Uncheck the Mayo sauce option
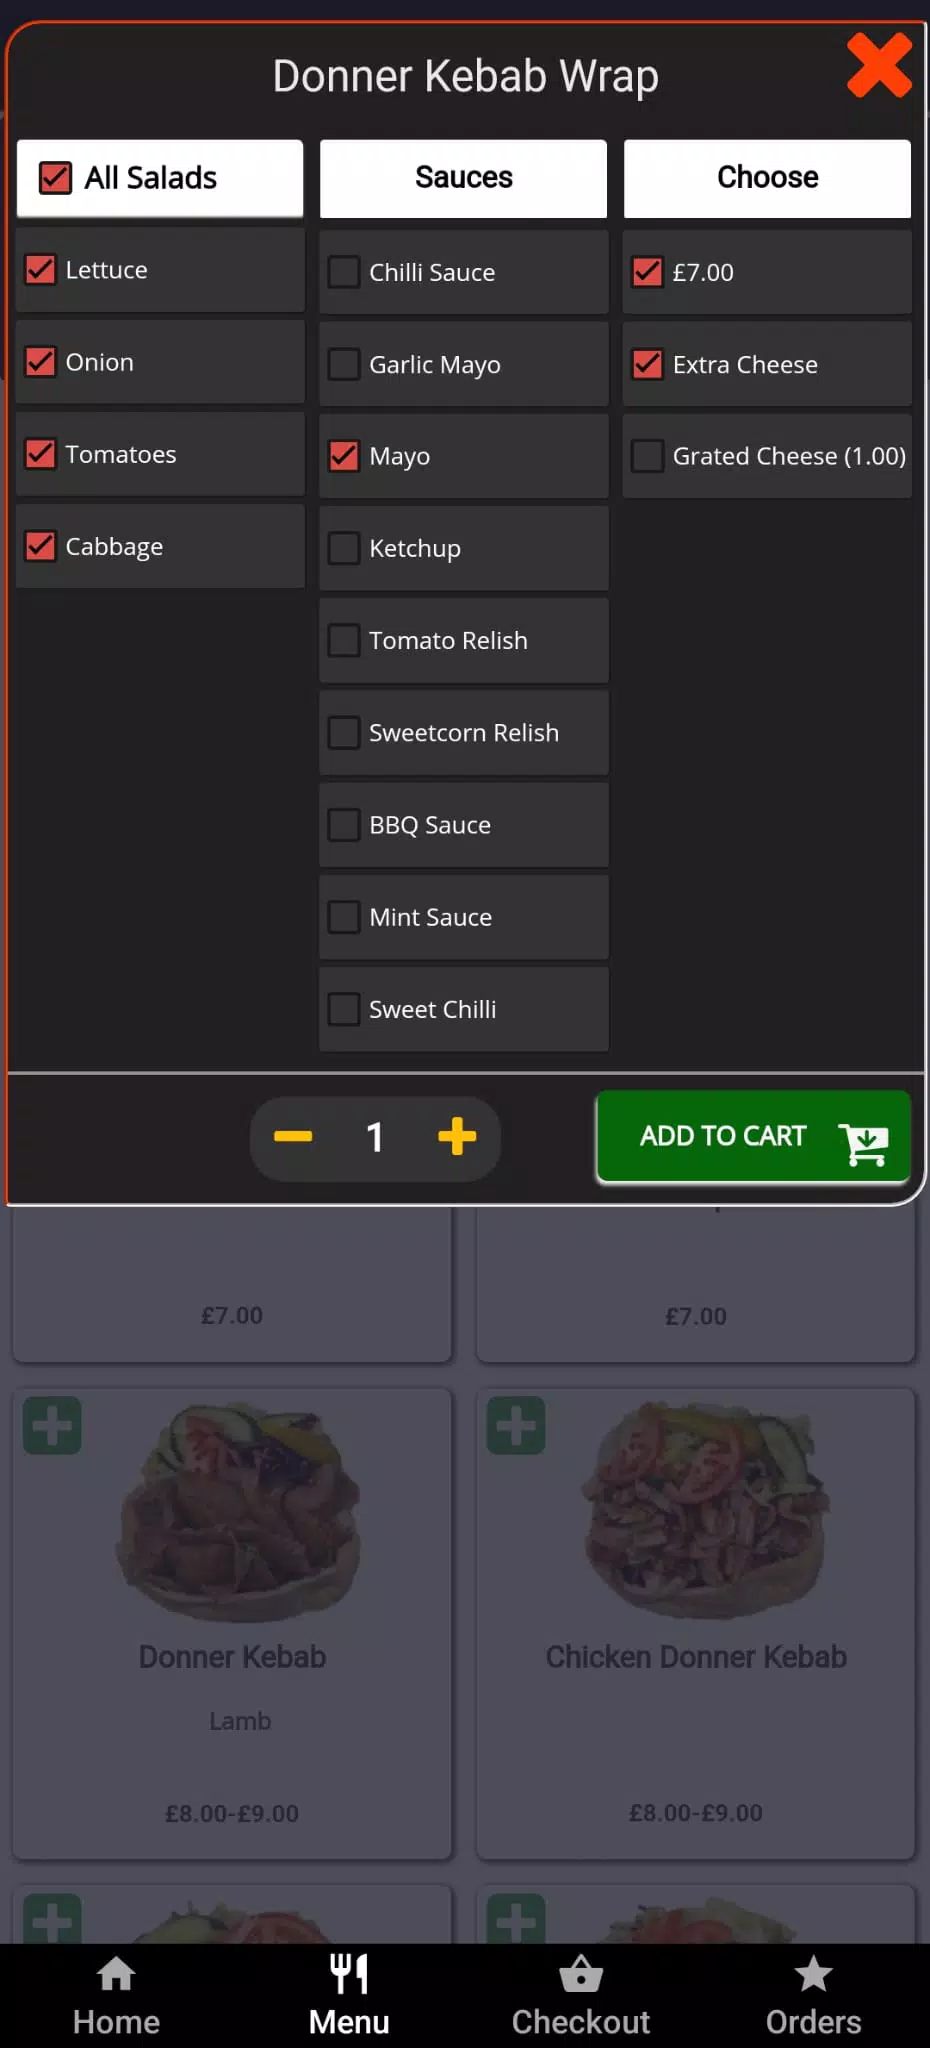This screenshot has width=930, height=2048. coord(344,456)
